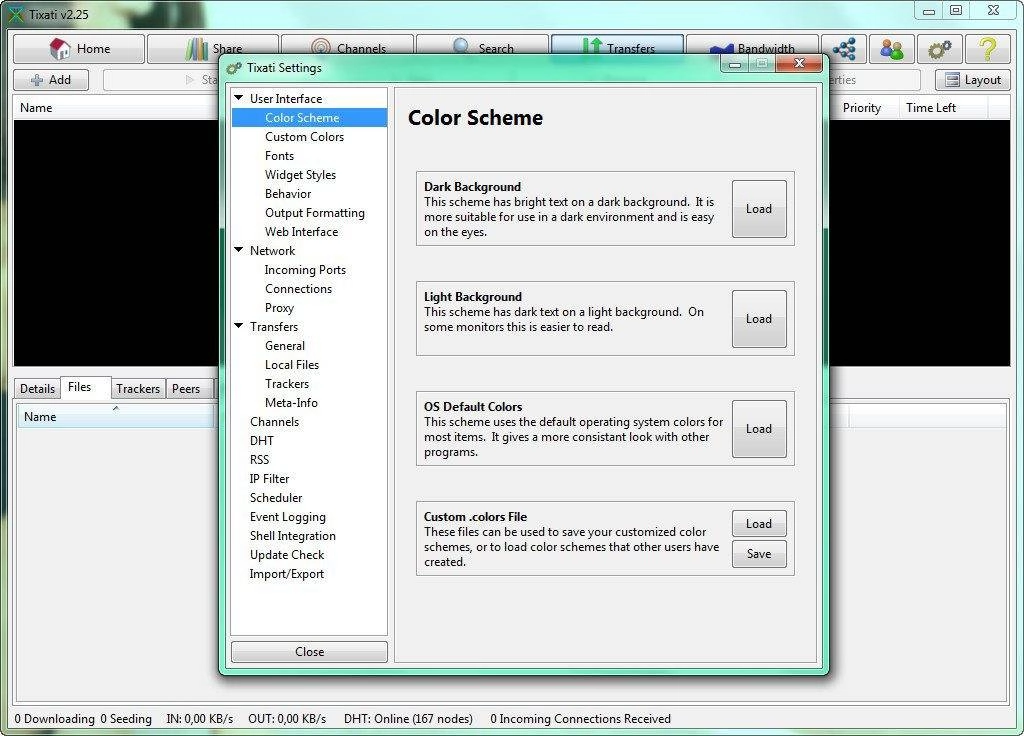Image resolution: width=1024 pixels, height=736 pixels.
Task: Open the Share view in the Tixati toolbar
Action: coord(213,49)
